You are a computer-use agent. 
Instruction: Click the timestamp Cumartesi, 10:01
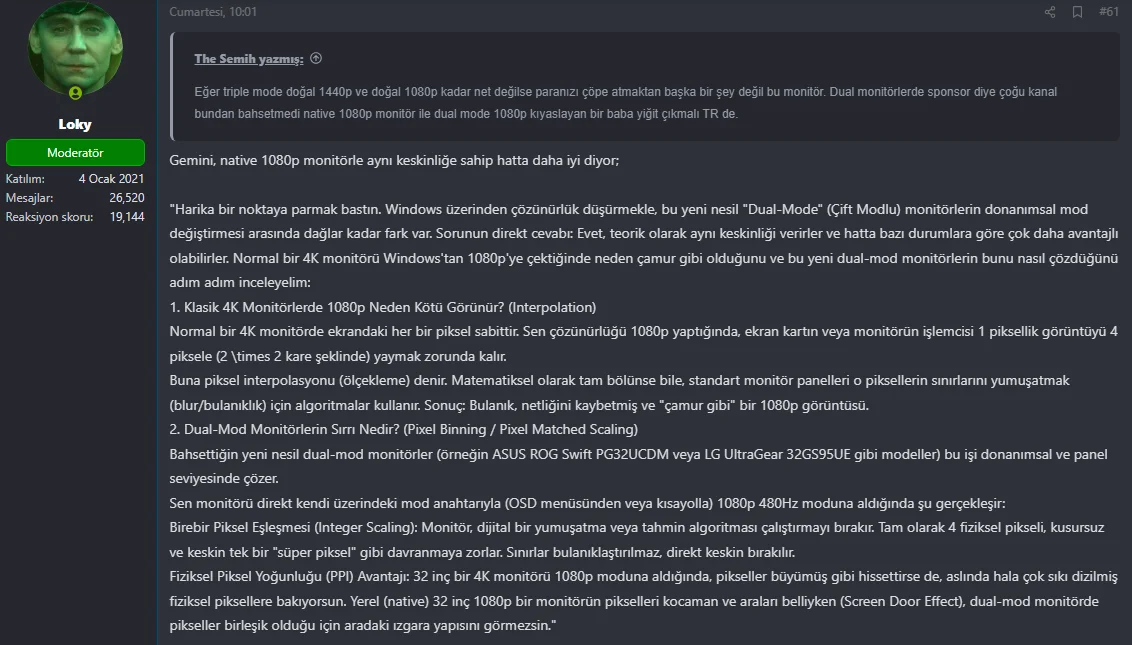[x=213, y=12]
